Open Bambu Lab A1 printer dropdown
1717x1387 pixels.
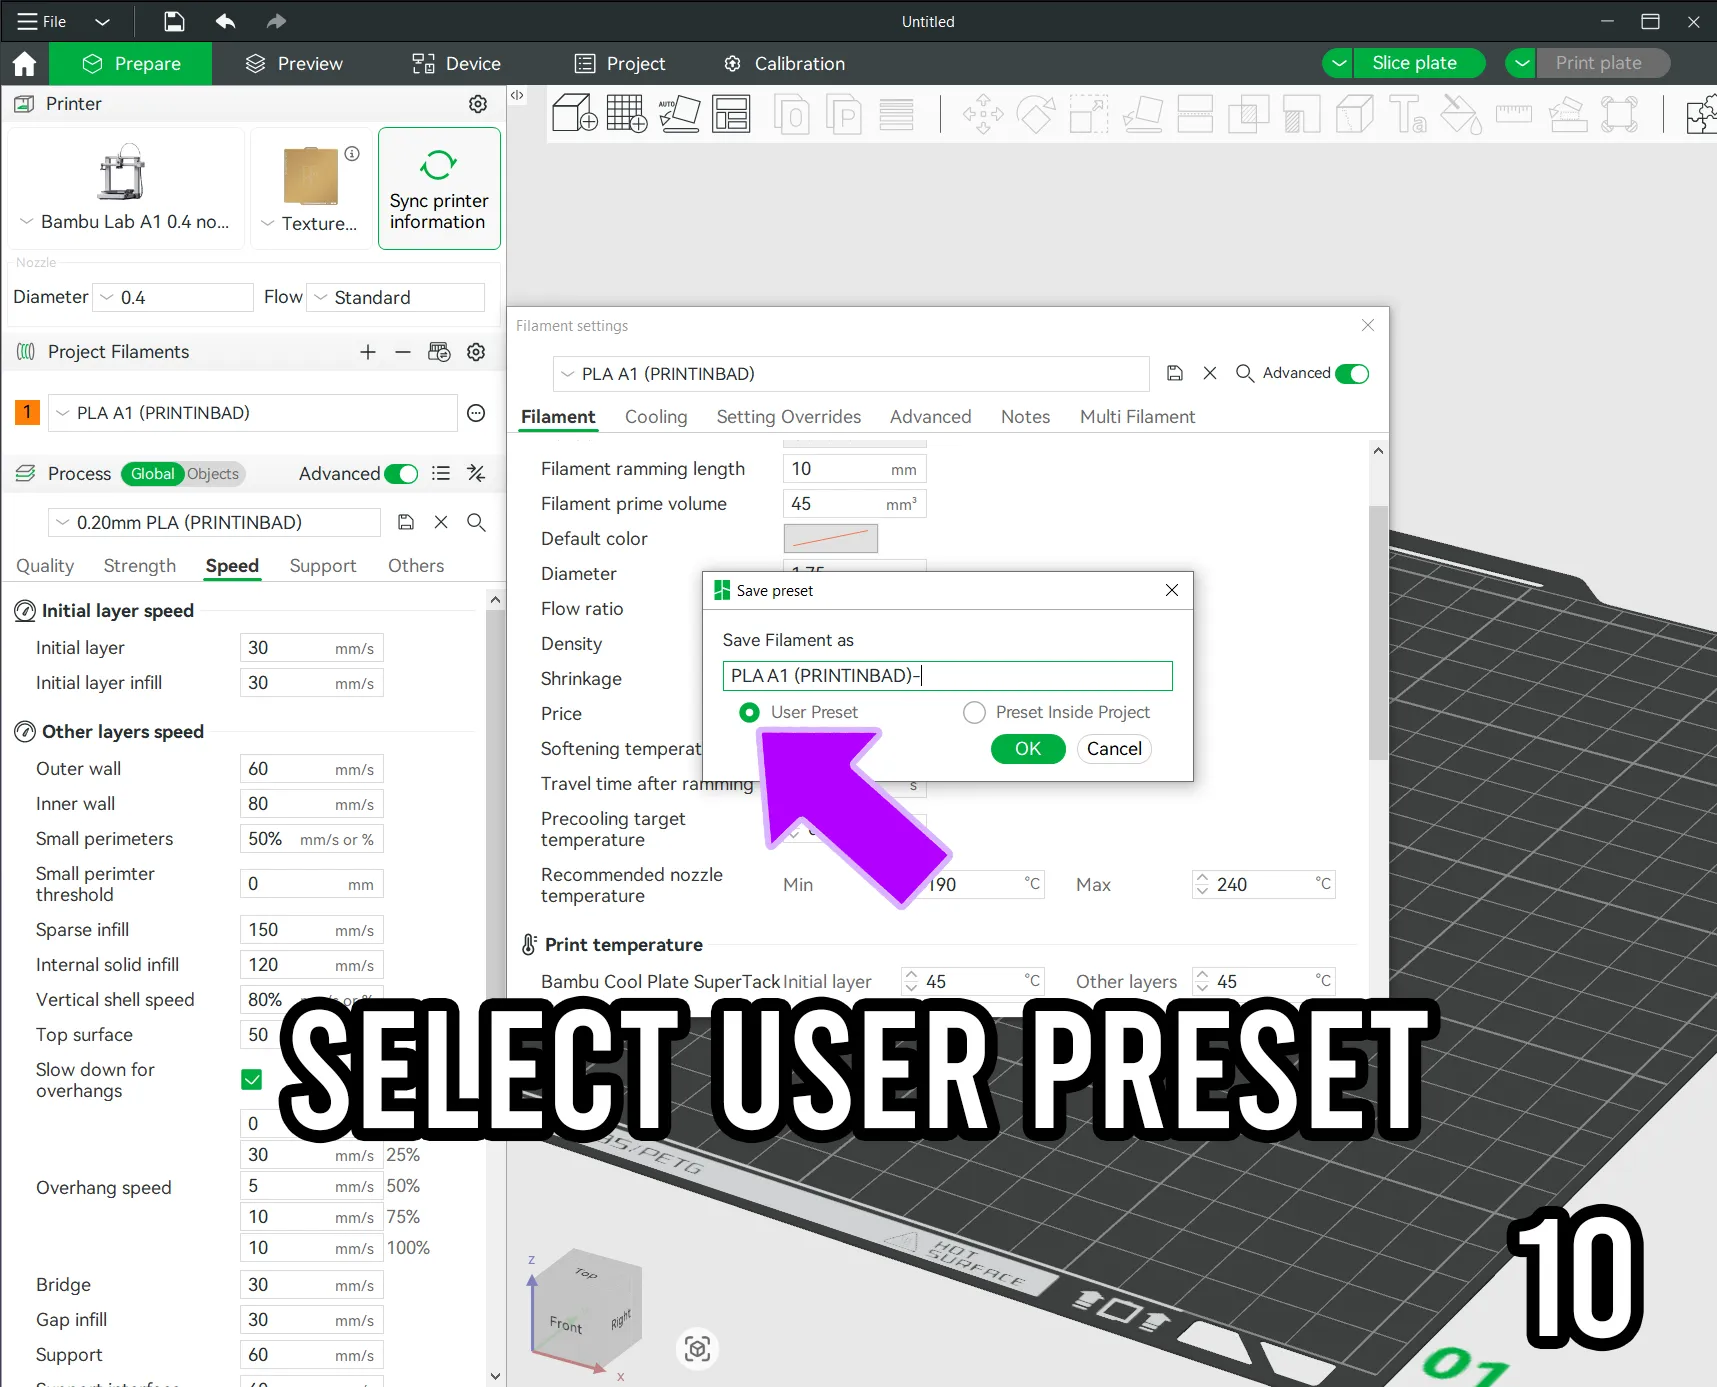point(126,222)
